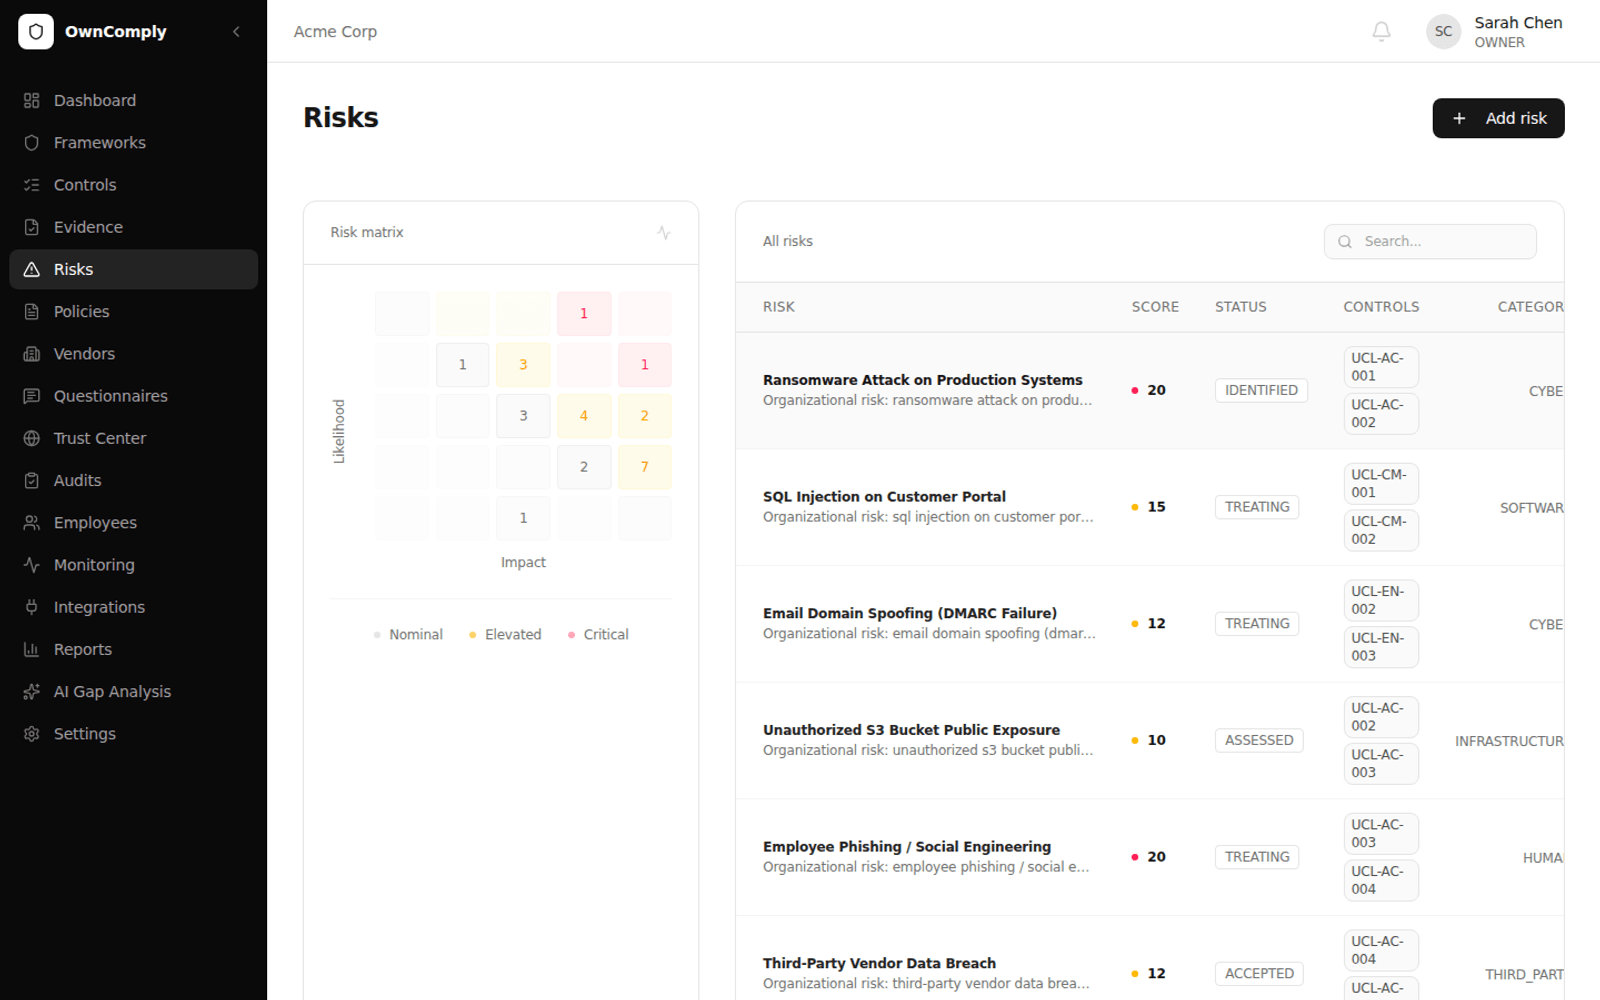The width and height of the screenshot is (1600, 1000).
Task: Click the activity icon in Risk matrix header
Action: click(664, 232)
